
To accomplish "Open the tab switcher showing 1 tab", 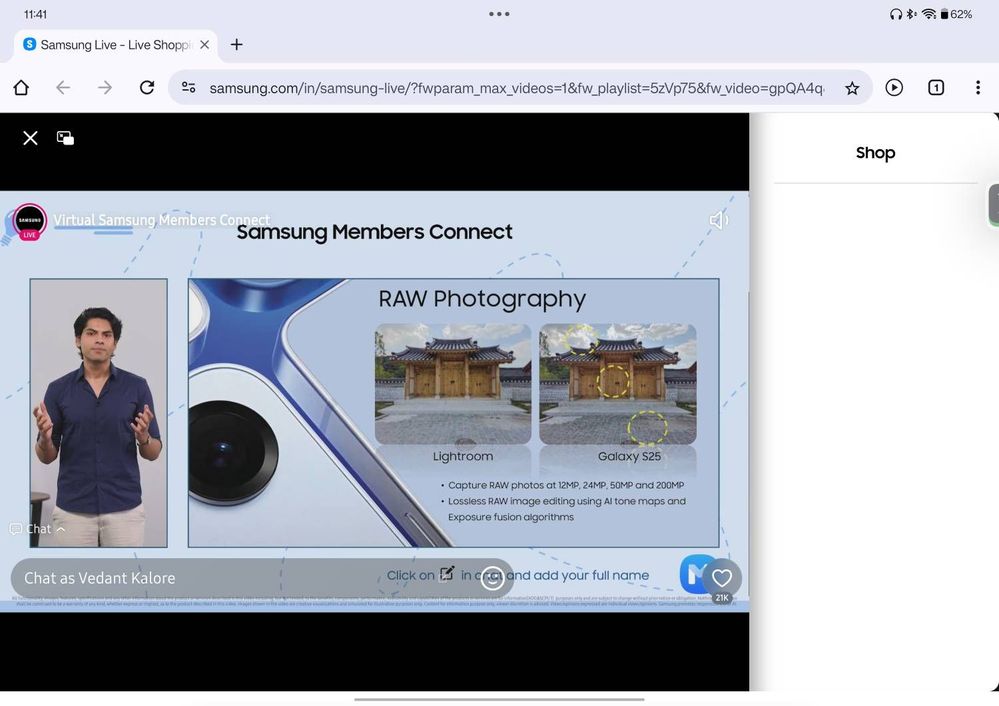I will tap(936, 87).
